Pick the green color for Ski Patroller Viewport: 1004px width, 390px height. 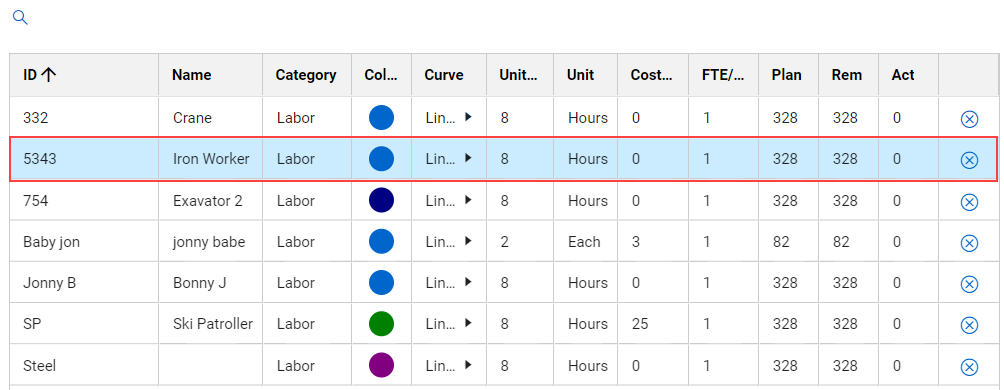381,324
